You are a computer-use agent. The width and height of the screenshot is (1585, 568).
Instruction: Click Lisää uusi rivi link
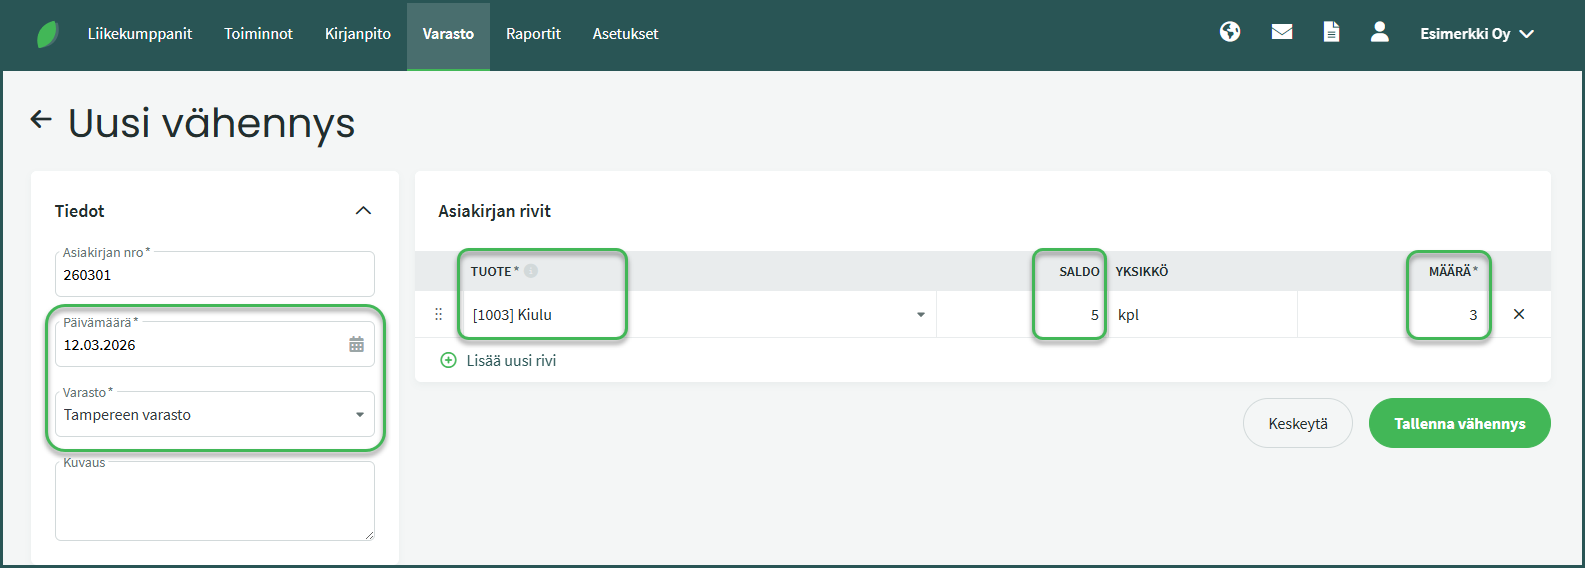pos(510,361)
